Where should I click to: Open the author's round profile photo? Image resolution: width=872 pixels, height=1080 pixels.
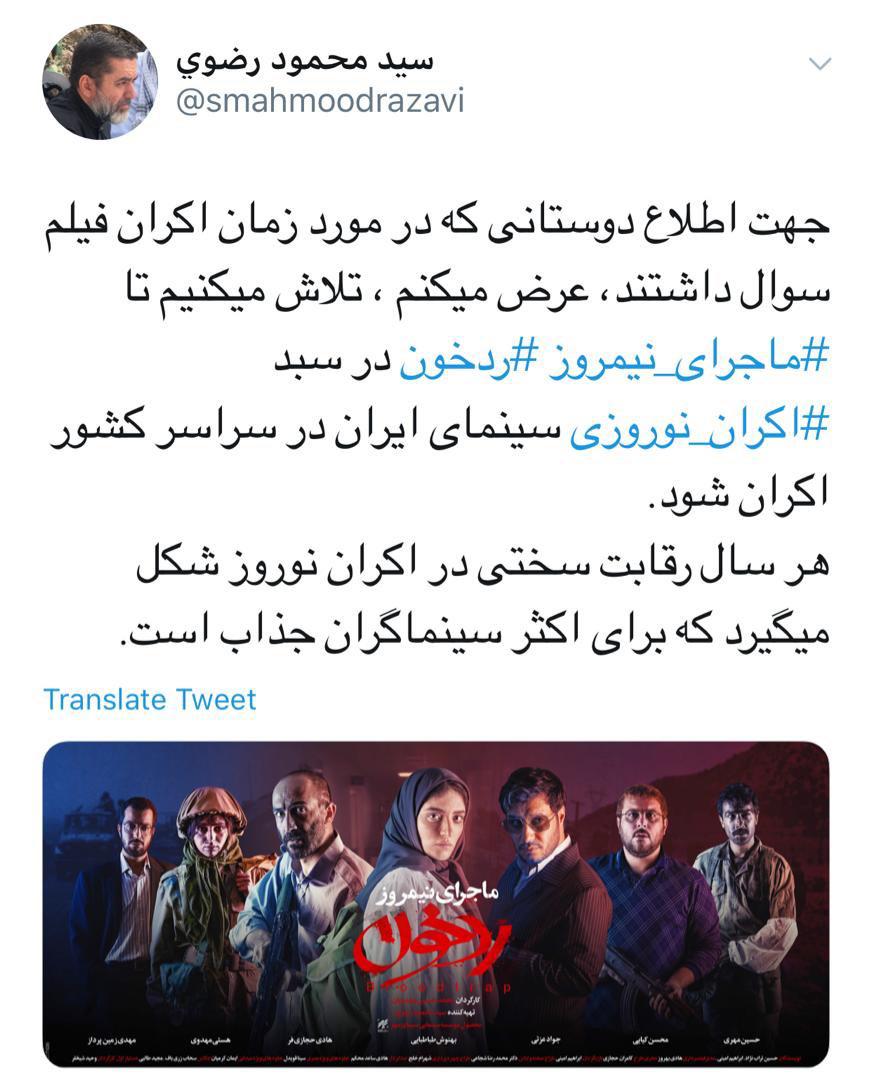click(100, 82)
